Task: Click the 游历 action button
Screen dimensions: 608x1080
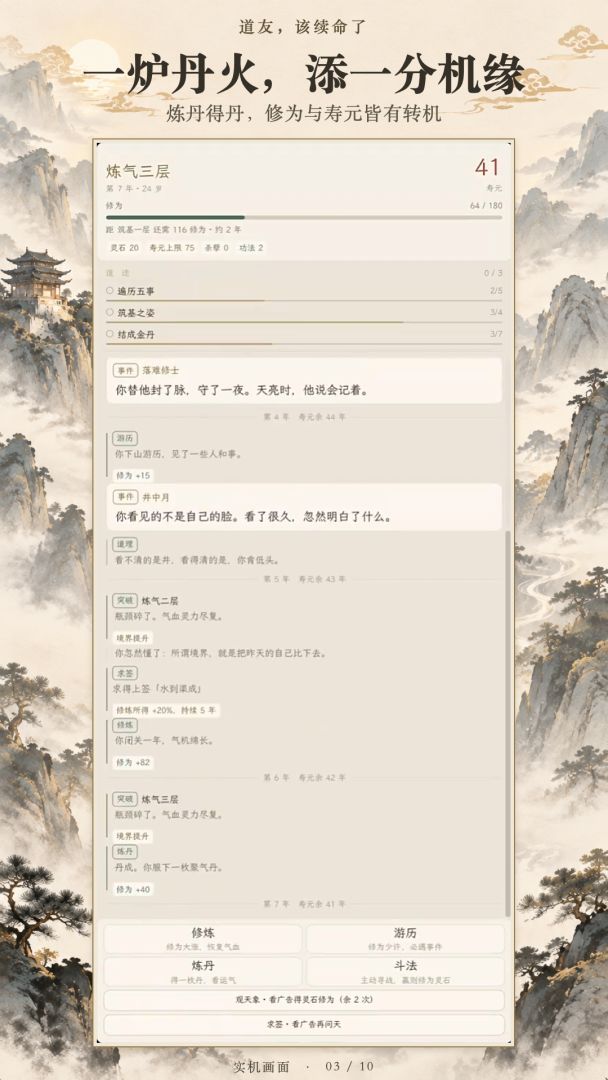Action: click(405, 938)
